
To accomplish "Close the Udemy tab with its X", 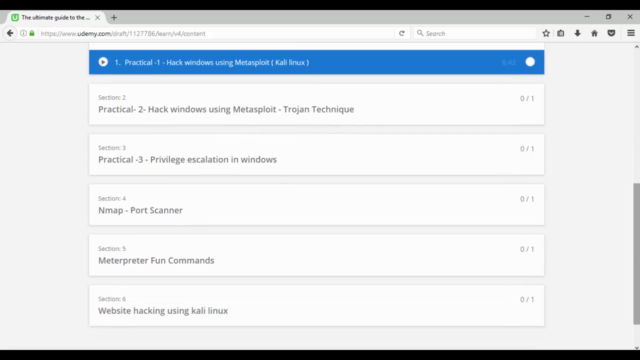I will tap(98, 18).
